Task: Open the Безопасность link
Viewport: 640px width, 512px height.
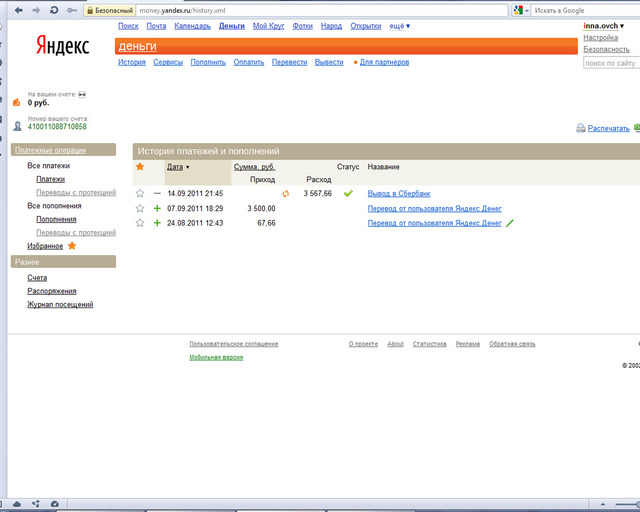Action: coord(606,49)
